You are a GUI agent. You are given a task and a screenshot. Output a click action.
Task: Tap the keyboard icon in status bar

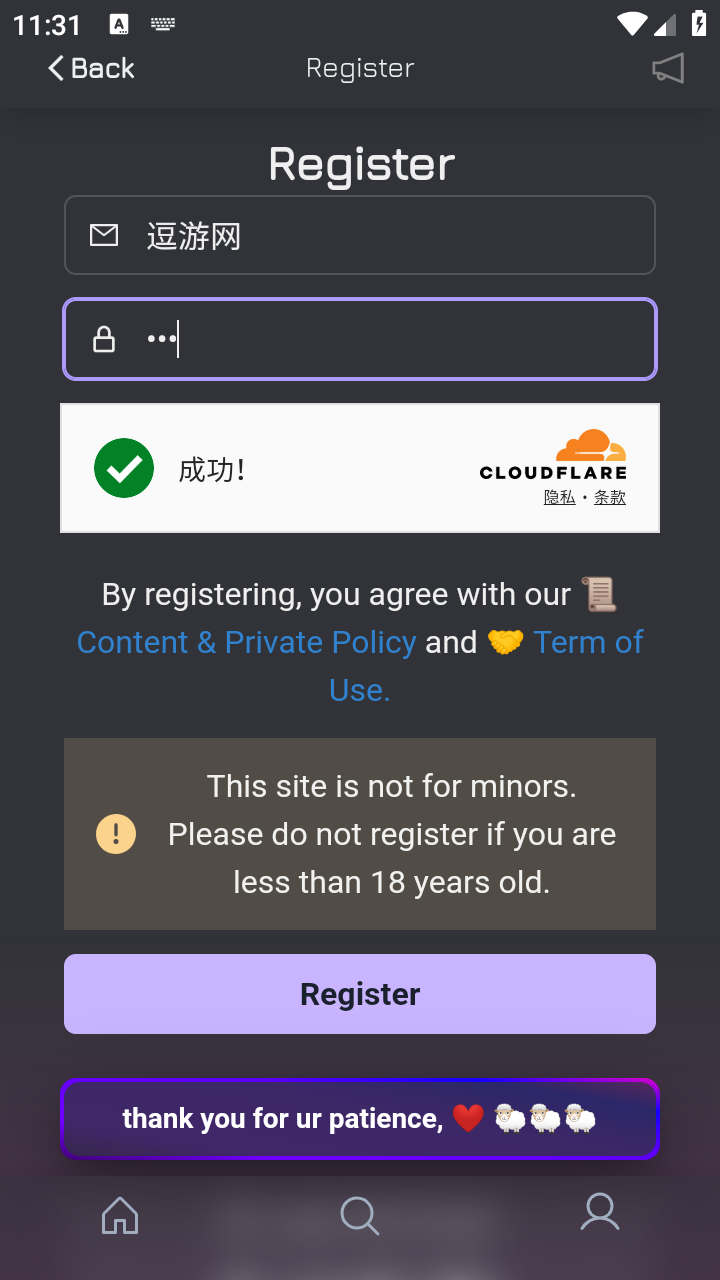(x=163, y=24)
